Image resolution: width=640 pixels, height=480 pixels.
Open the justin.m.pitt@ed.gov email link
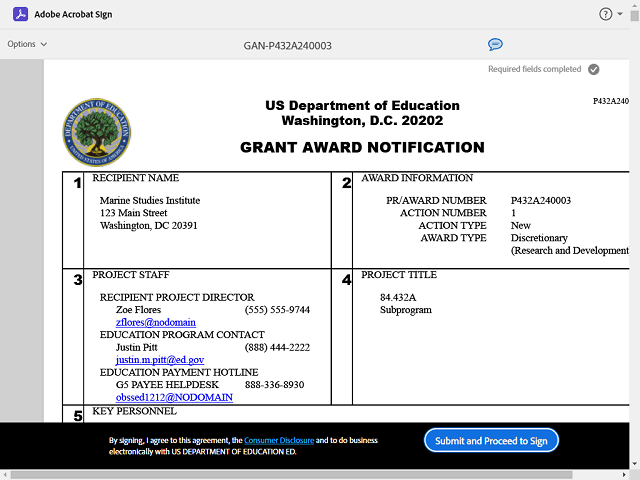click(x=160, y=360)
